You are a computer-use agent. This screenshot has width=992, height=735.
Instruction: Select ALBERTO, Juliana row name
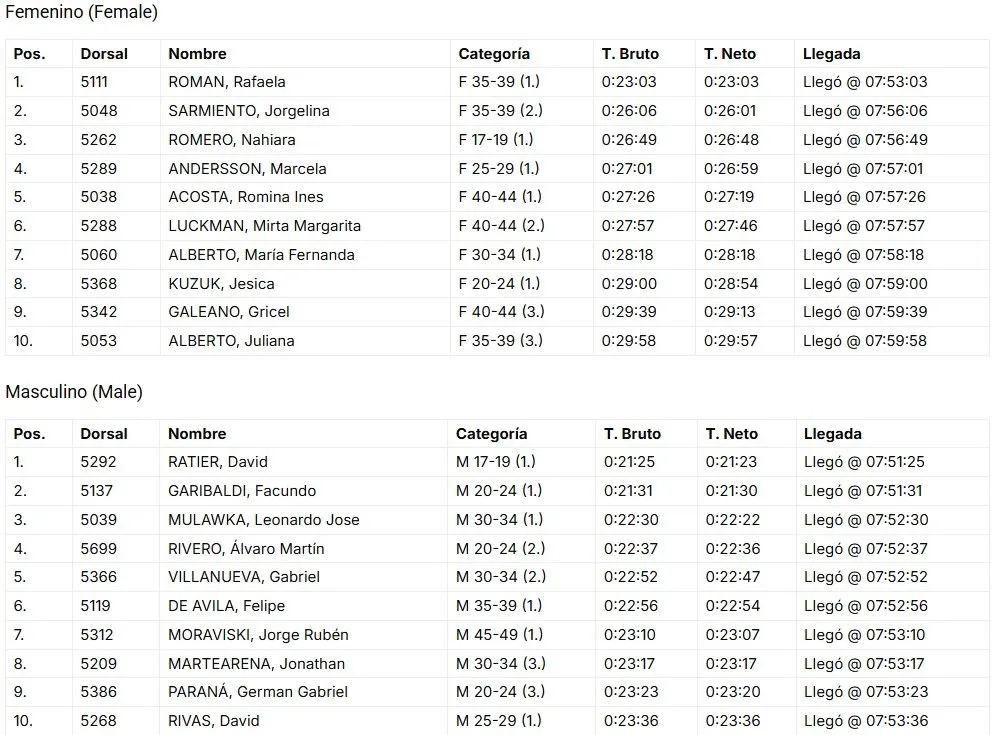231,341
